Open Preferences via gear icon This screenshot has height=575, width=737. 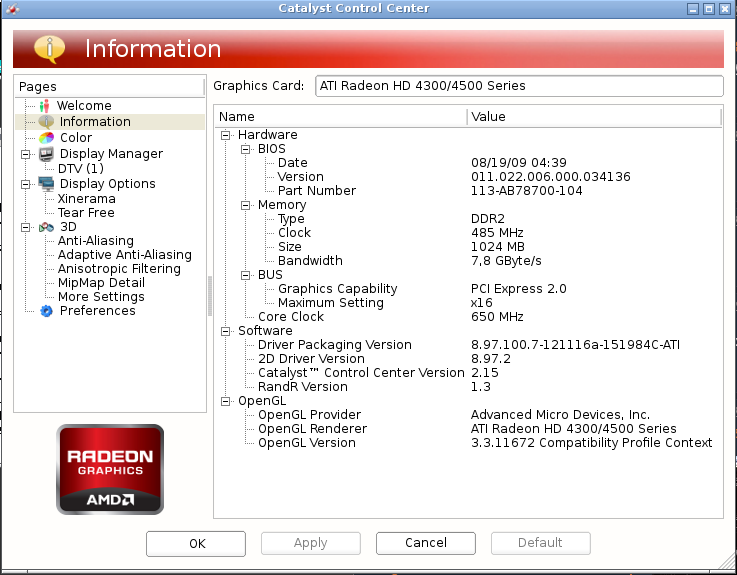pos(46,311)
